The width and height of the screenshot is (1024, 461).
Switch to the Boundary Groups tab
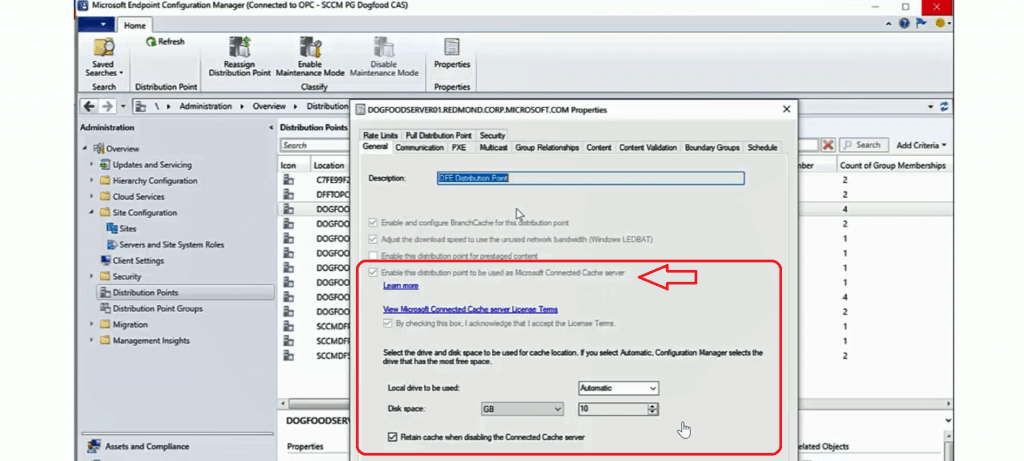tap(713, 147)
